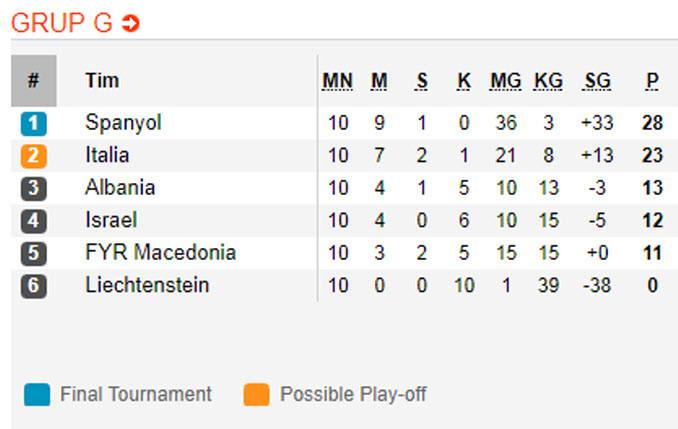The height and width of the screenshot is (429, 678).
Task: Sort by the # rank column header
Action: point(34,80)
